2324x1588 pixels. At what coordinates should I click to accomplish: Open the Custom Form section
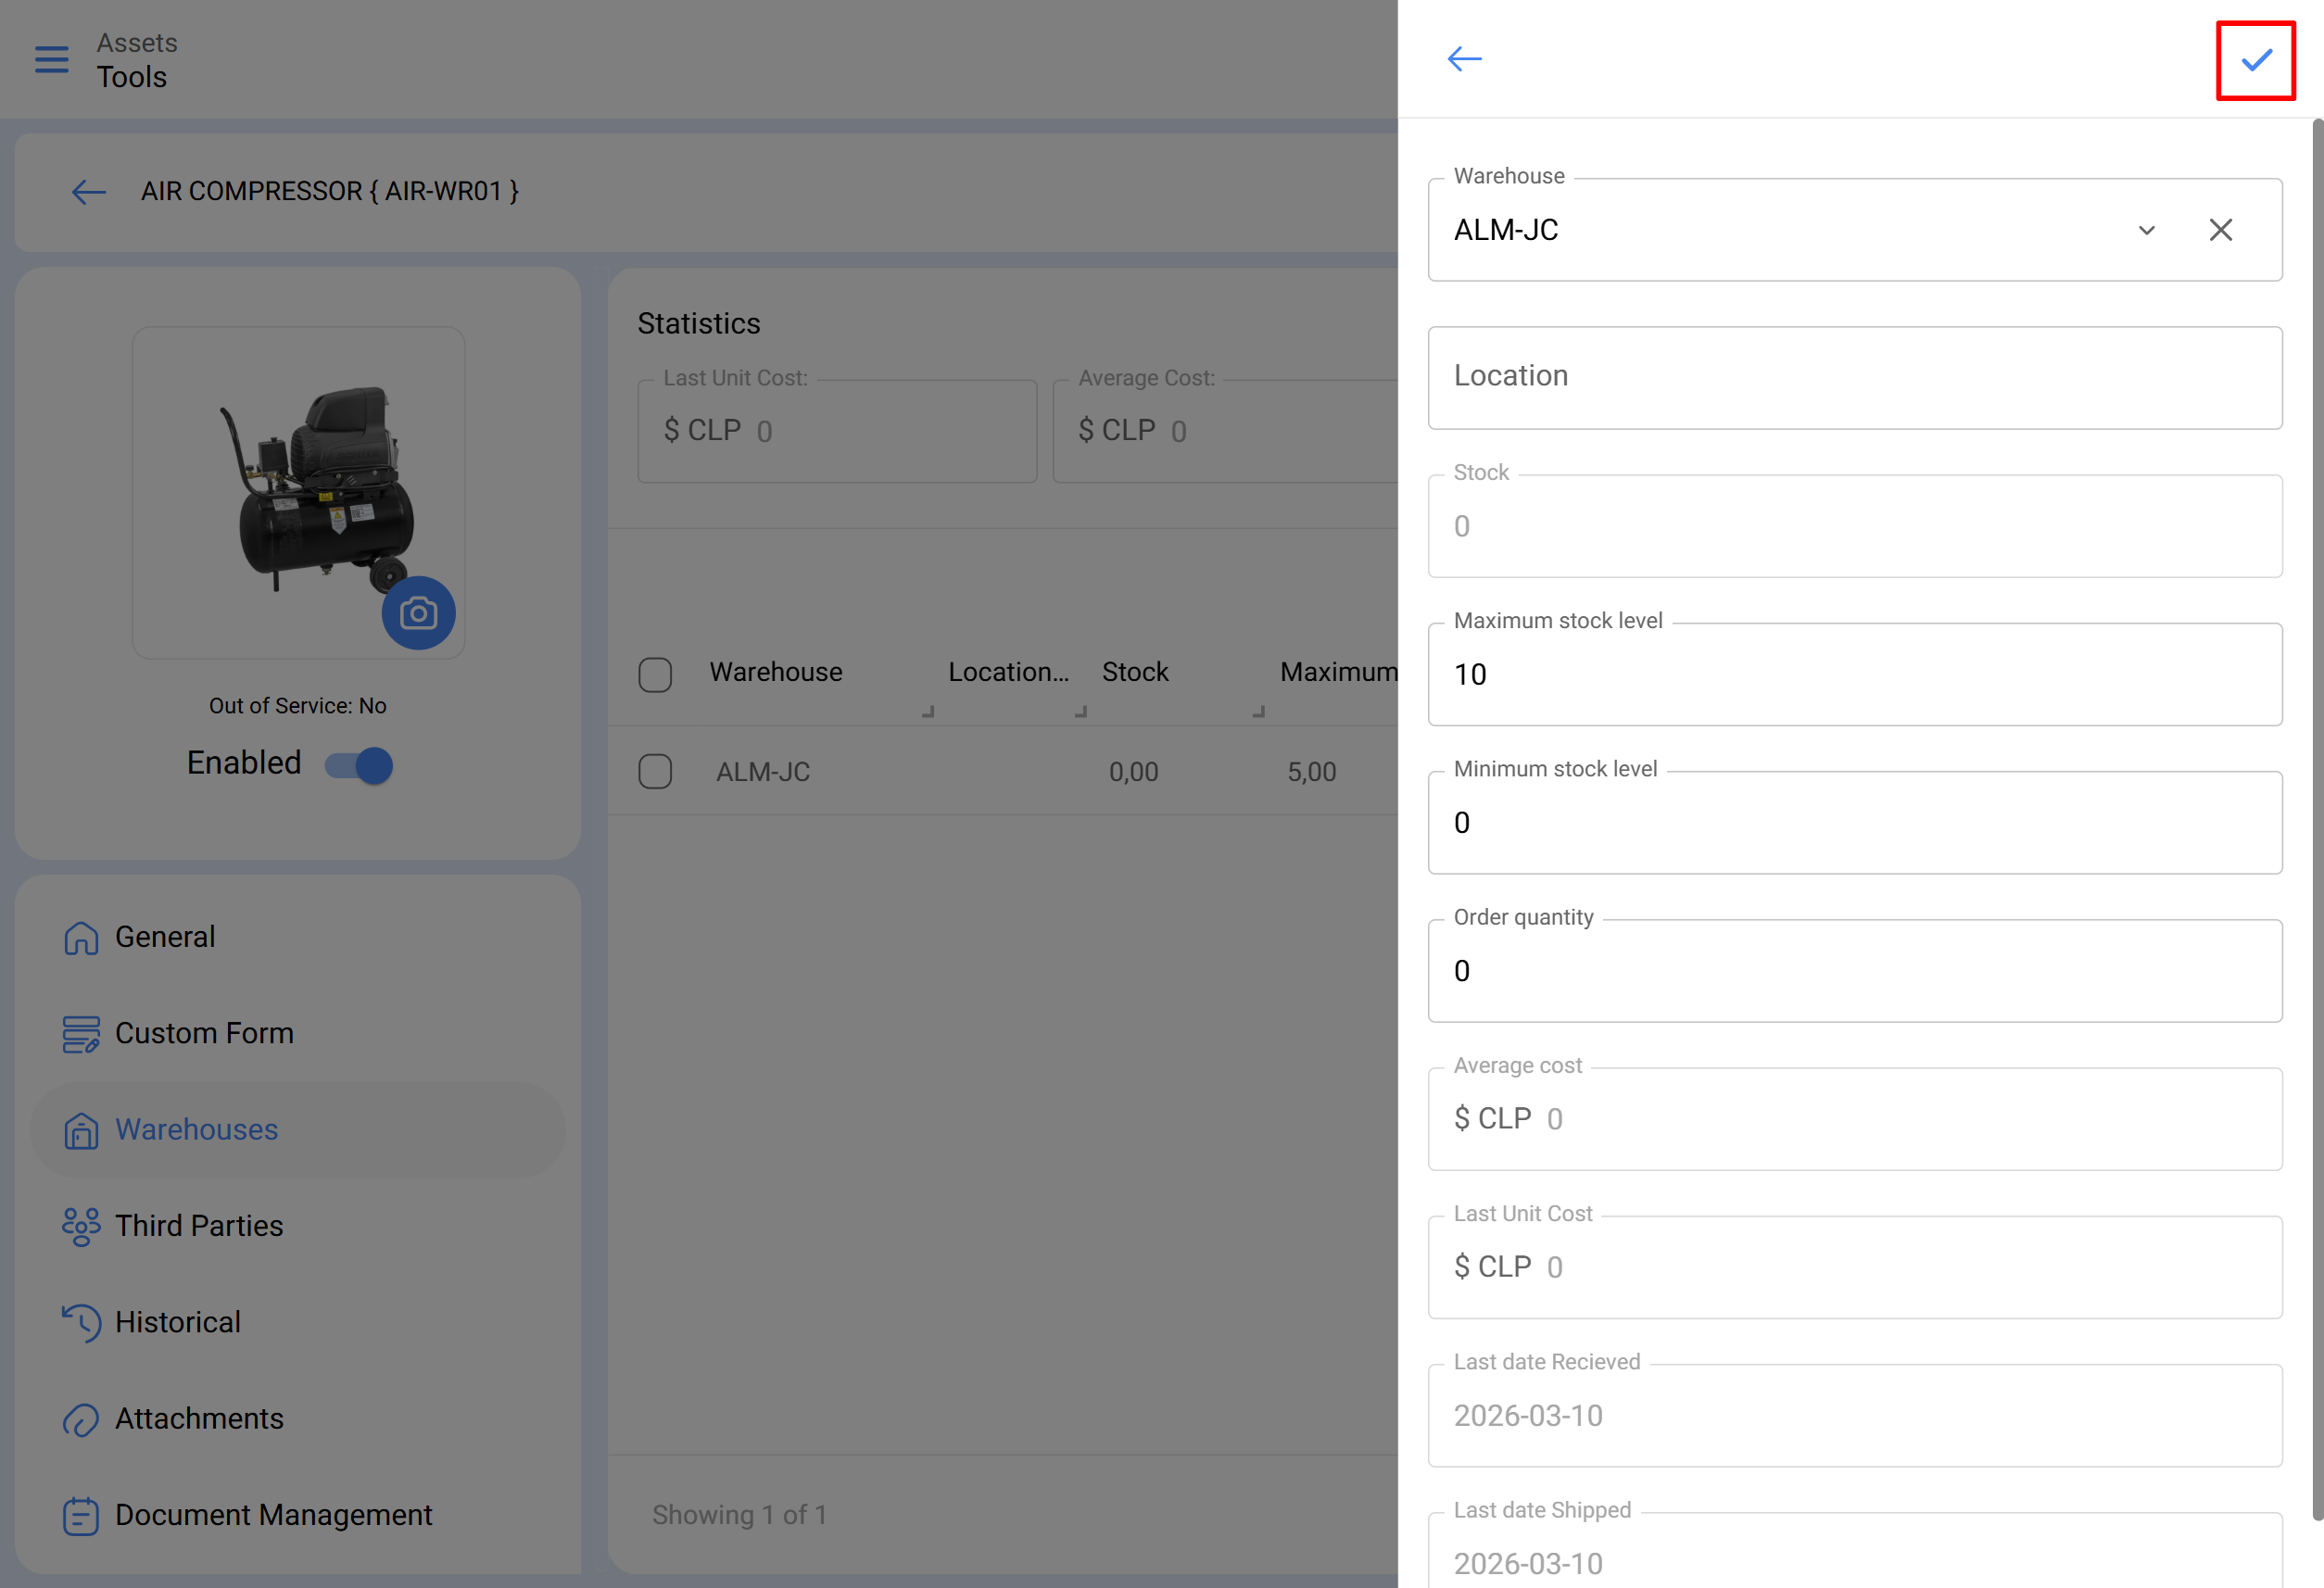204,1033
